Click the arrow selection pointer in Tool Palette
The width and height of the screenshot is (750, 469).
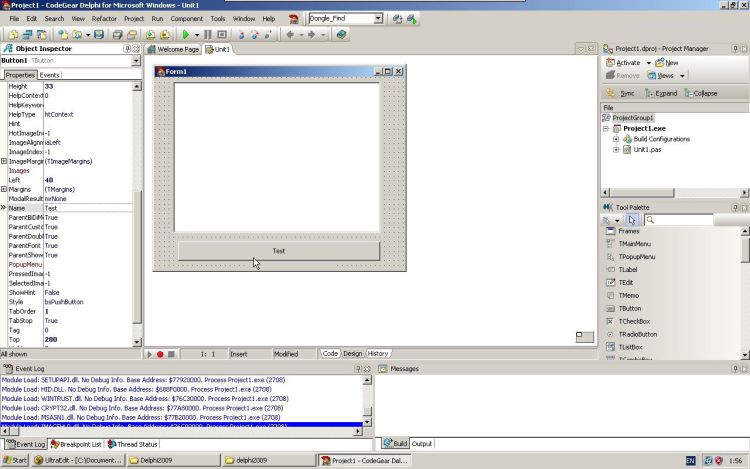coord(632,220)
